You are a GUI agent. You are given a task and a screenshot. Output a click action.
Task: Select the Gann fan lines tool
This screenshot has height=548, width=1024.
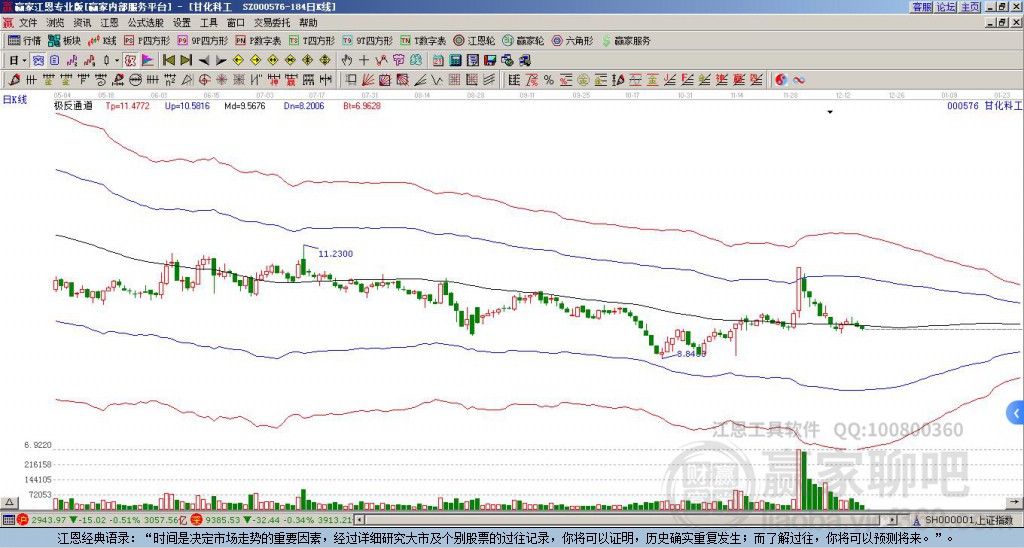point(368,80)
